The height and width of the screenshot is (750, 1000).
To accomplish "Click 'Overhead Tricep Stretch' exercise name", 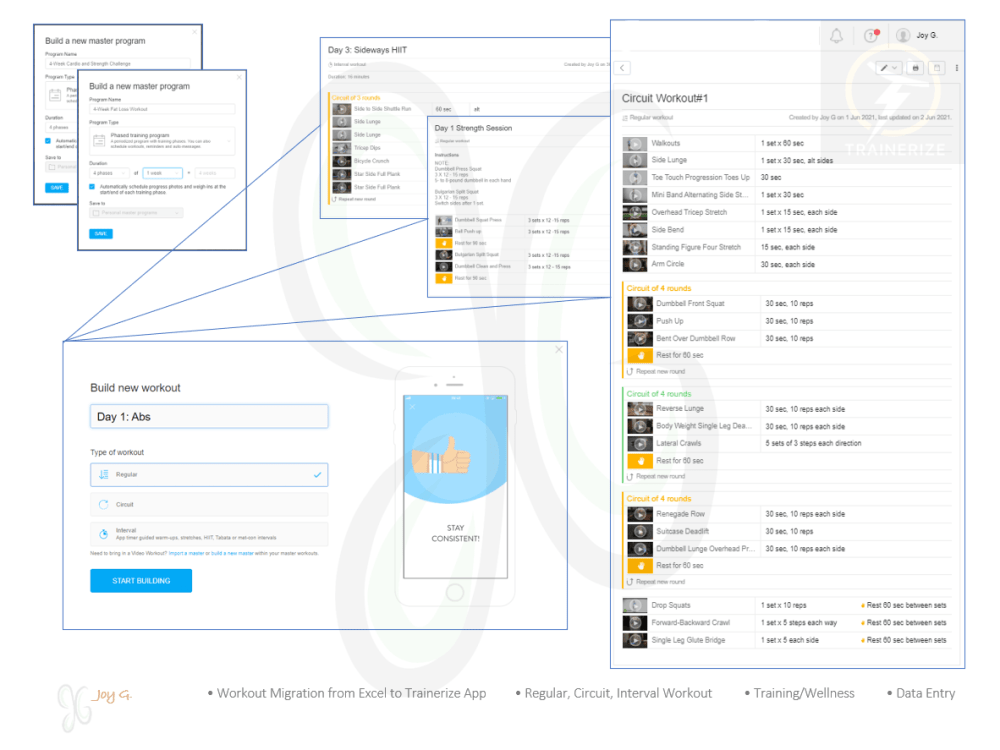I will tap(689, 212).
